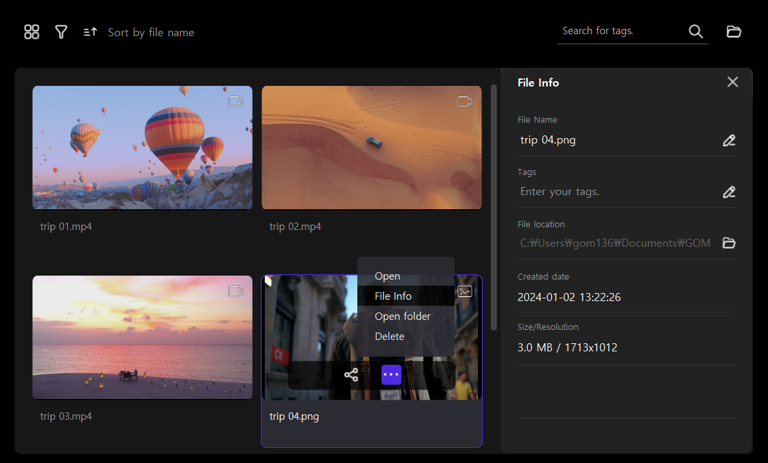Choose Delete from the context menu

point(389,336)
